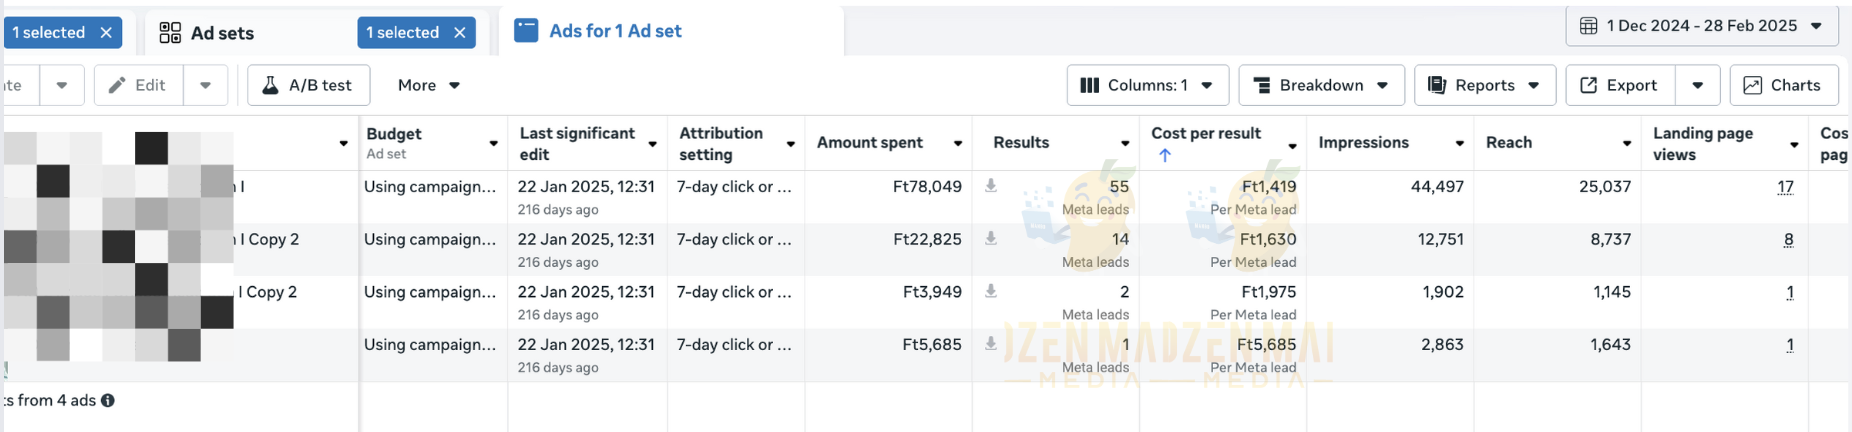Switch to the Ad sets tab
1852x432 pixels.
(222, 33)
